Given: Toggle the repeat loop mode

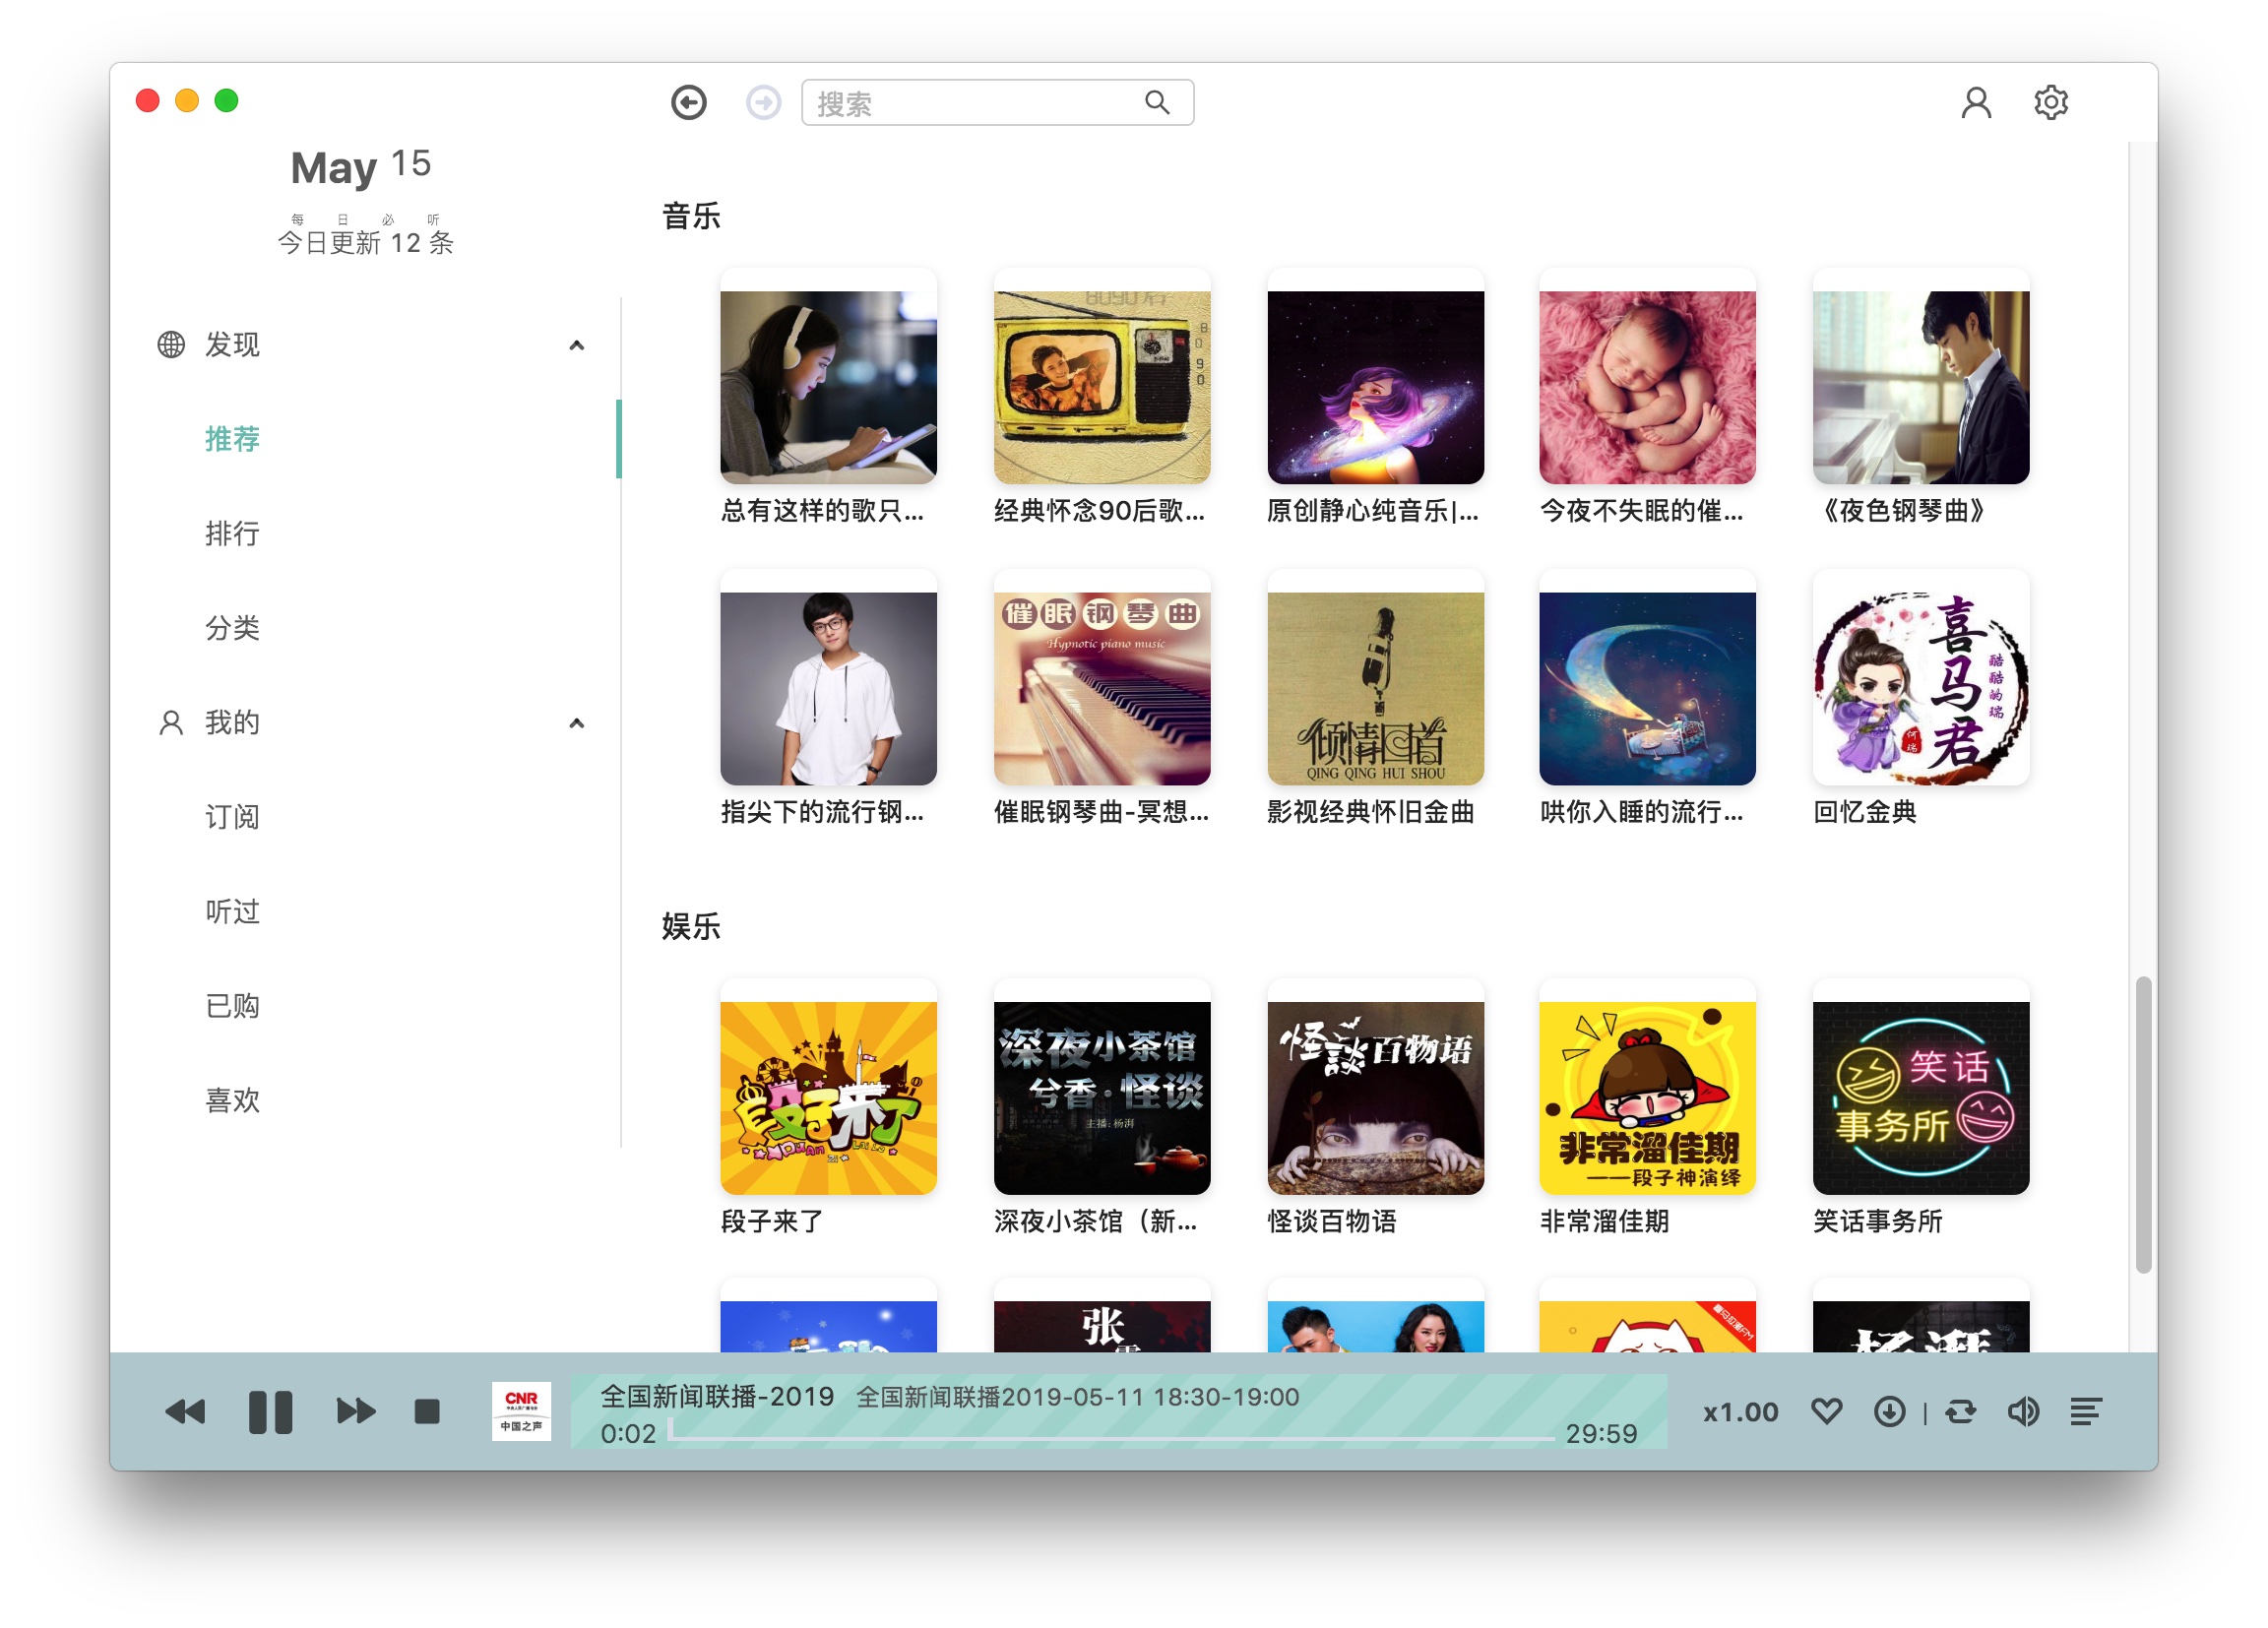Looking at the screenshot, I should pos(1960,1411).
